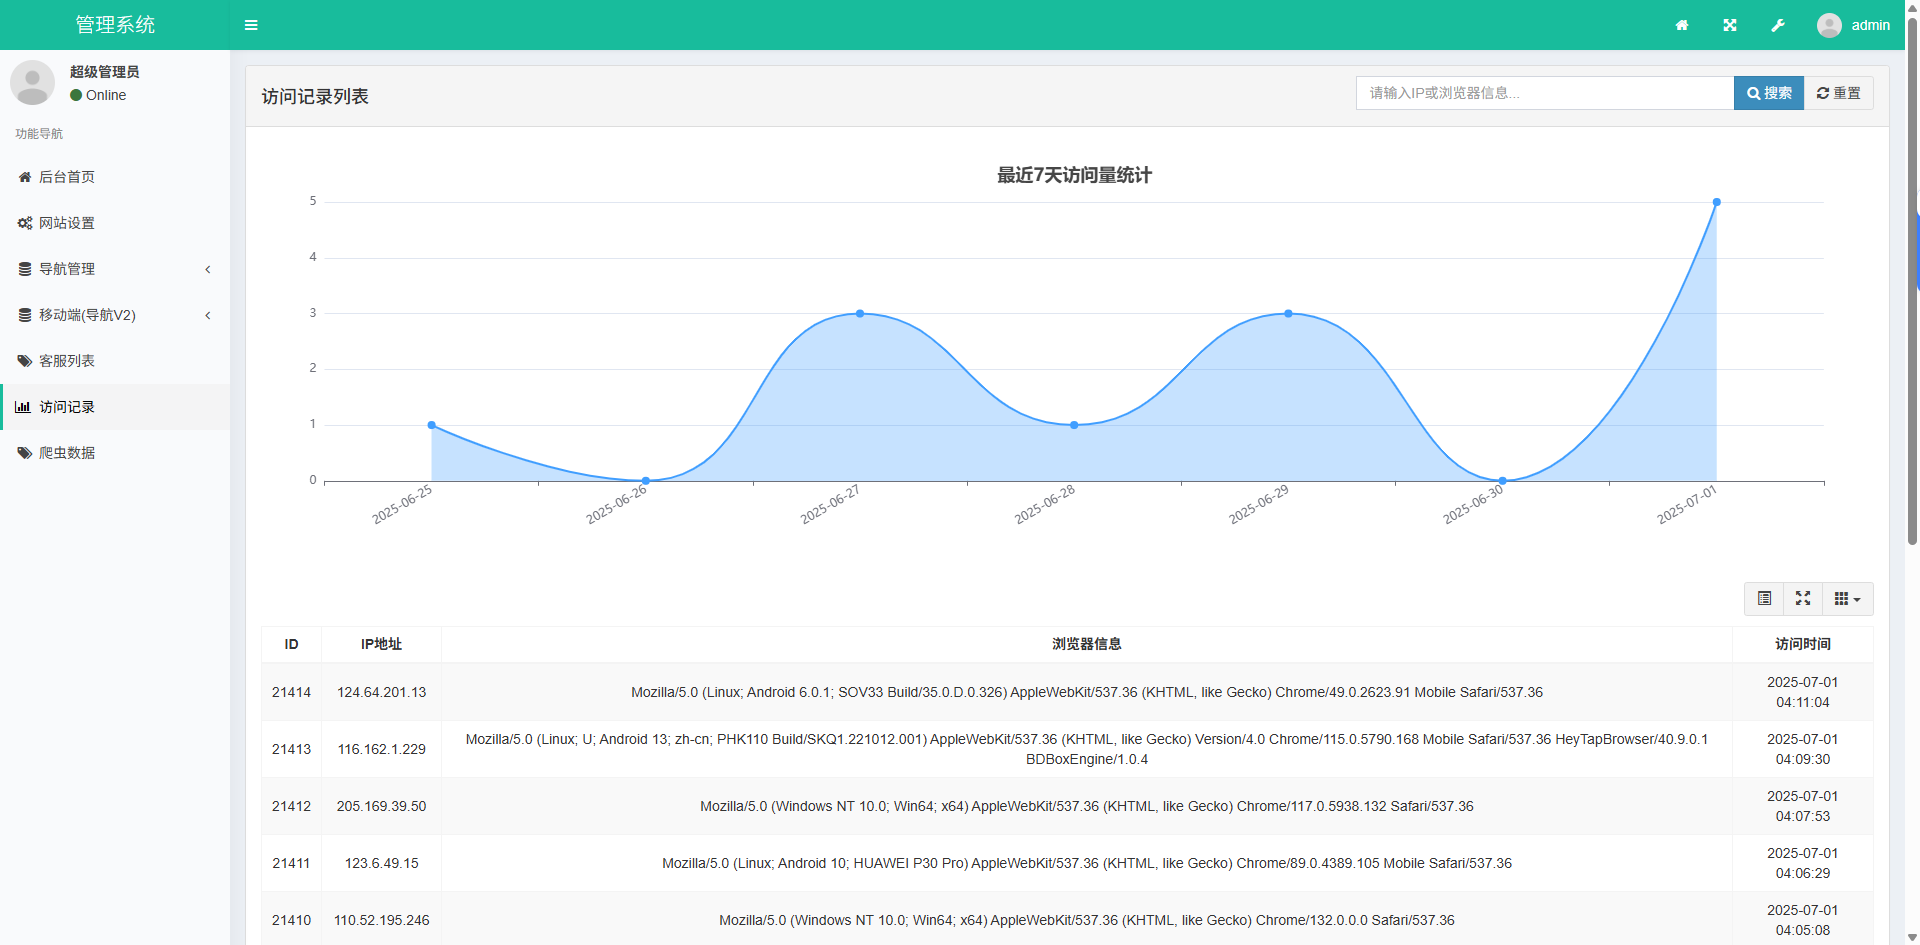This screenshot has width=1920, height=945.
Task: Select the 网站设置 gear icon
Action: click(24, 223)
